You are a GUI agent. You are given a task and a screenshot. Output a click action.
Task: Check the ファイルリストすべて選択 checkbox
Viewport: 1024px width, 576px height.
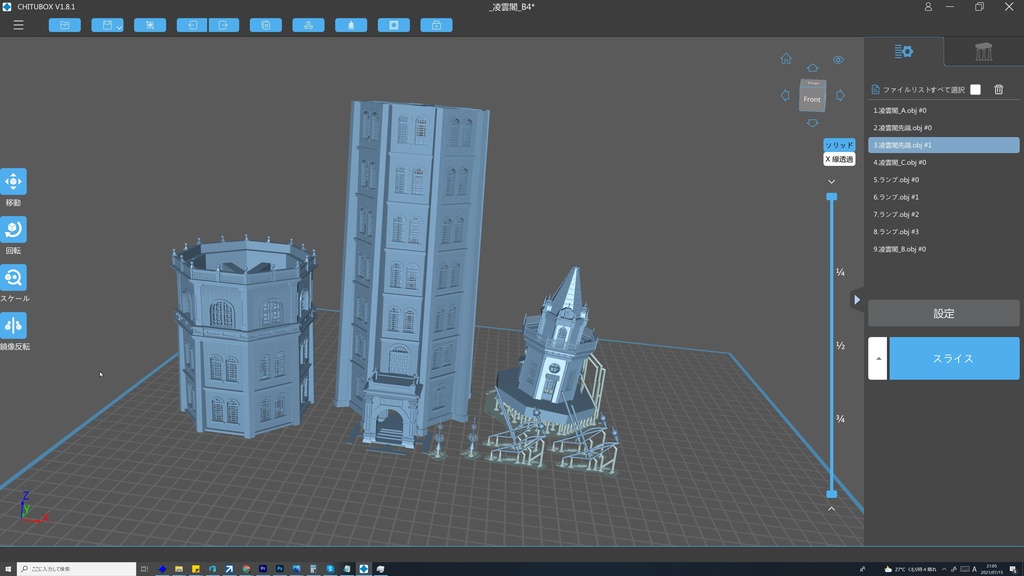975,90
